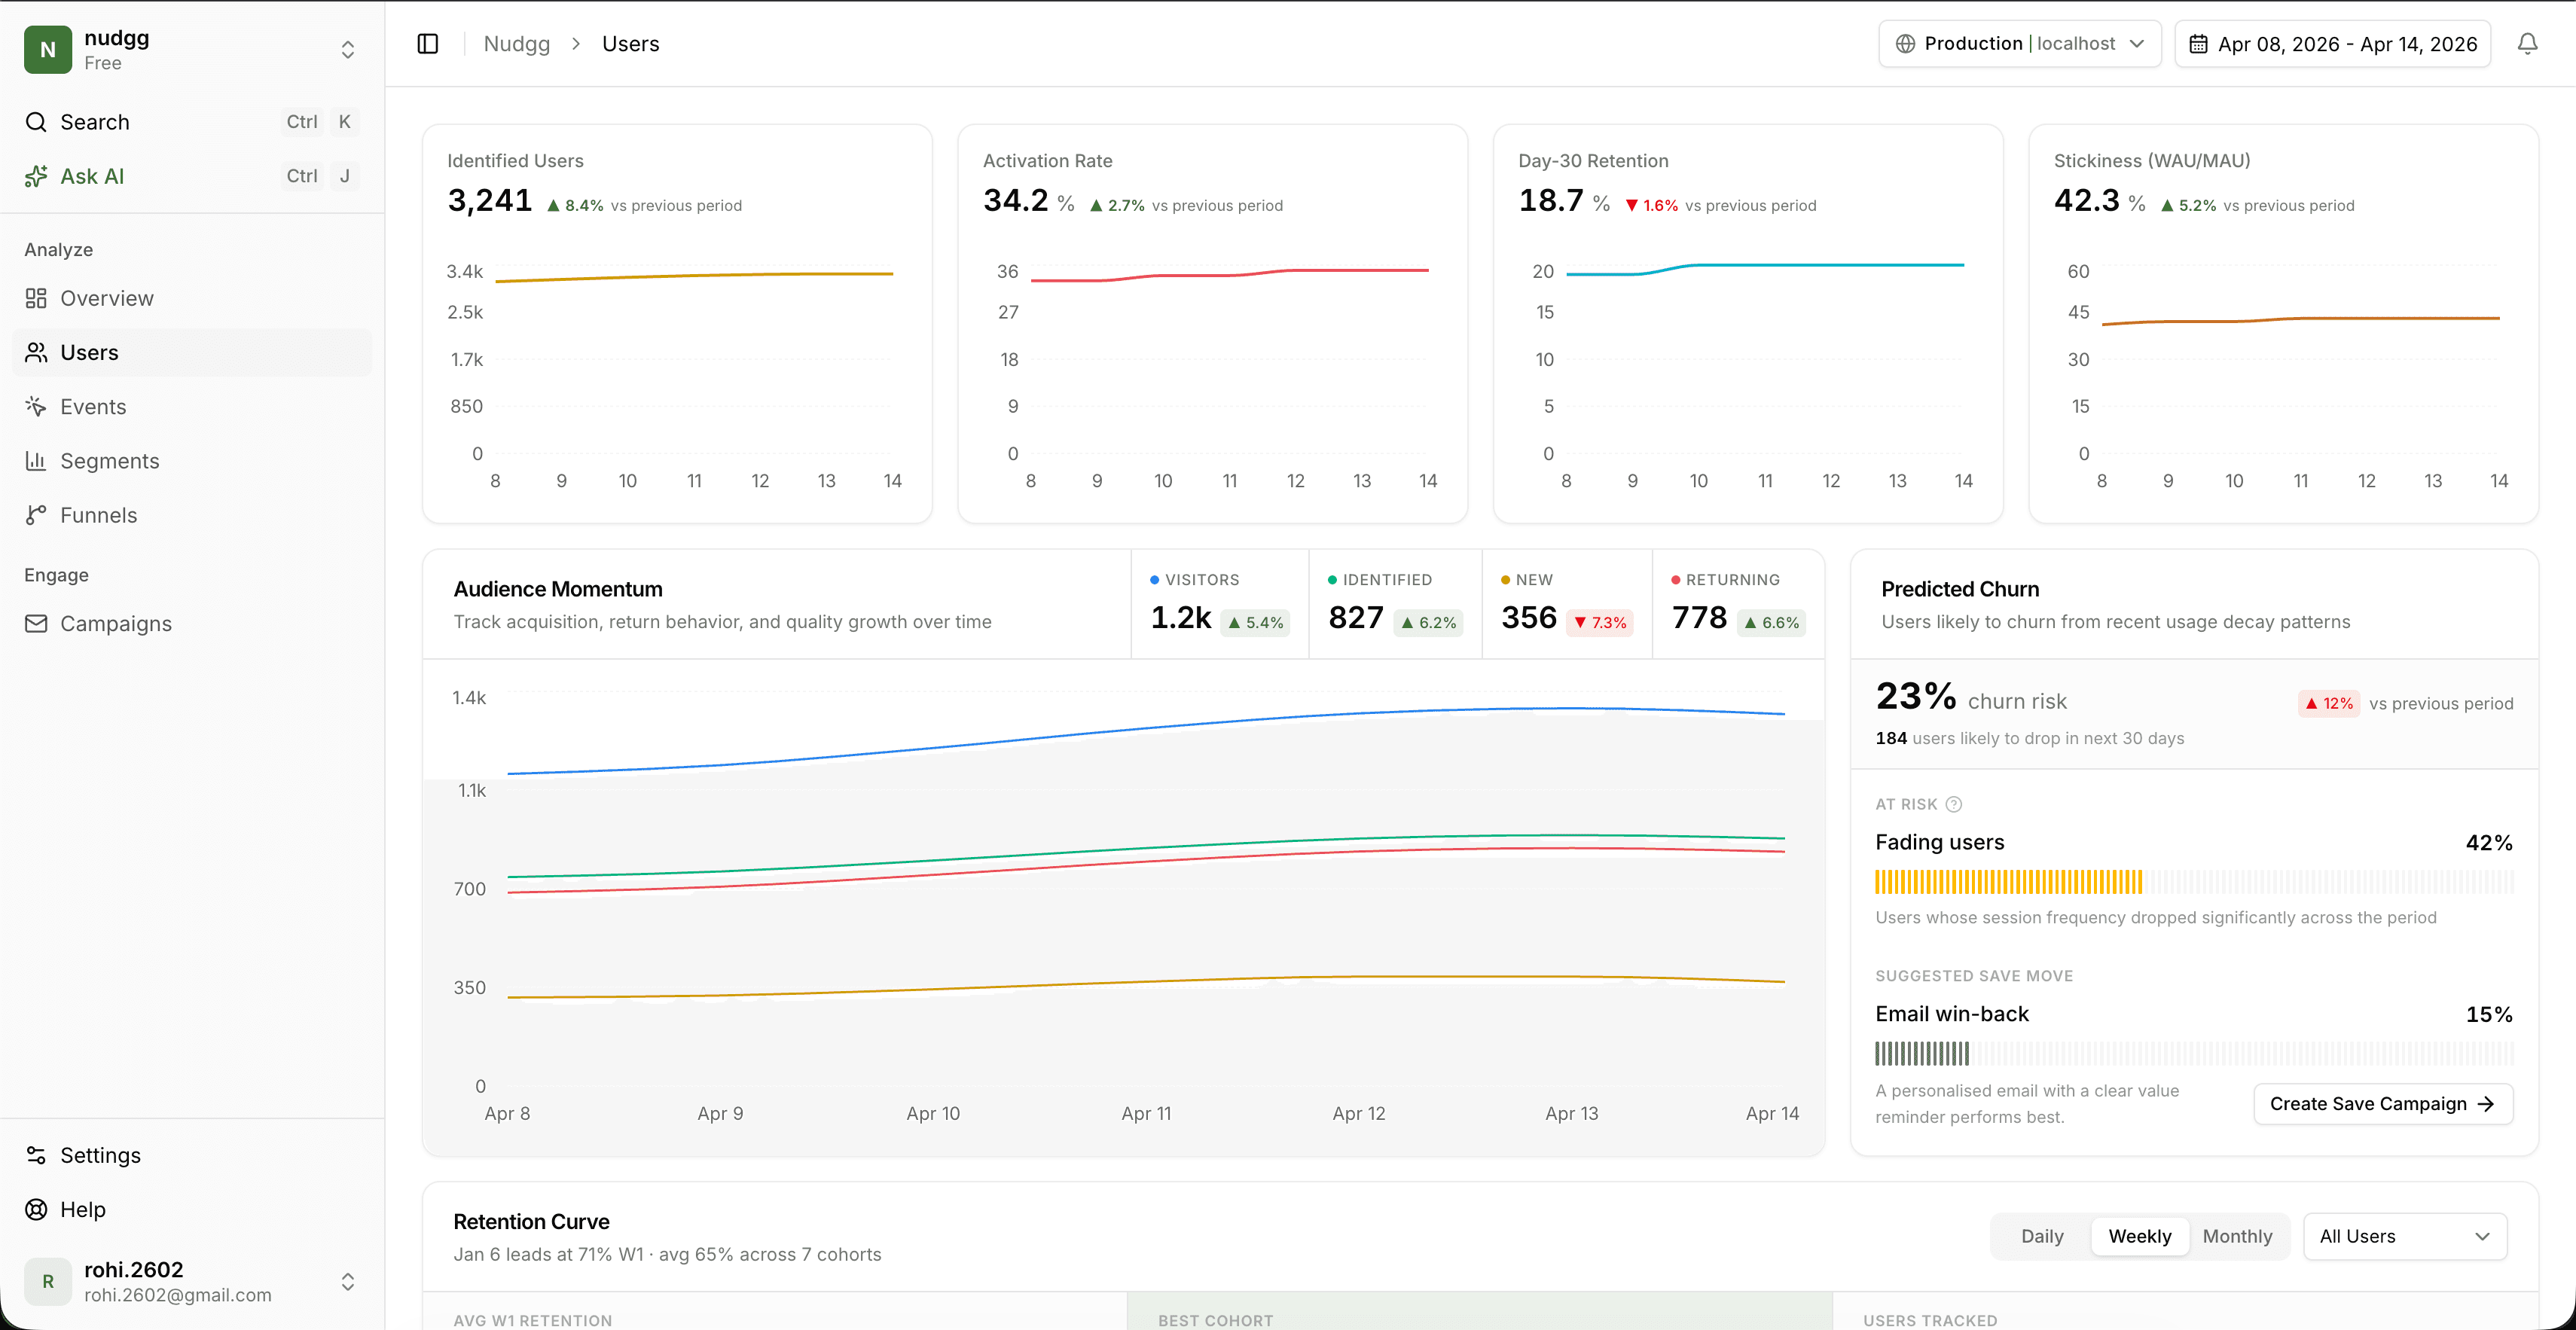The width and height of the screenshot is (2576, 1330).
Task: Expand the nudgg workspace switcher chevrons
Action: (x=348, y=49)
